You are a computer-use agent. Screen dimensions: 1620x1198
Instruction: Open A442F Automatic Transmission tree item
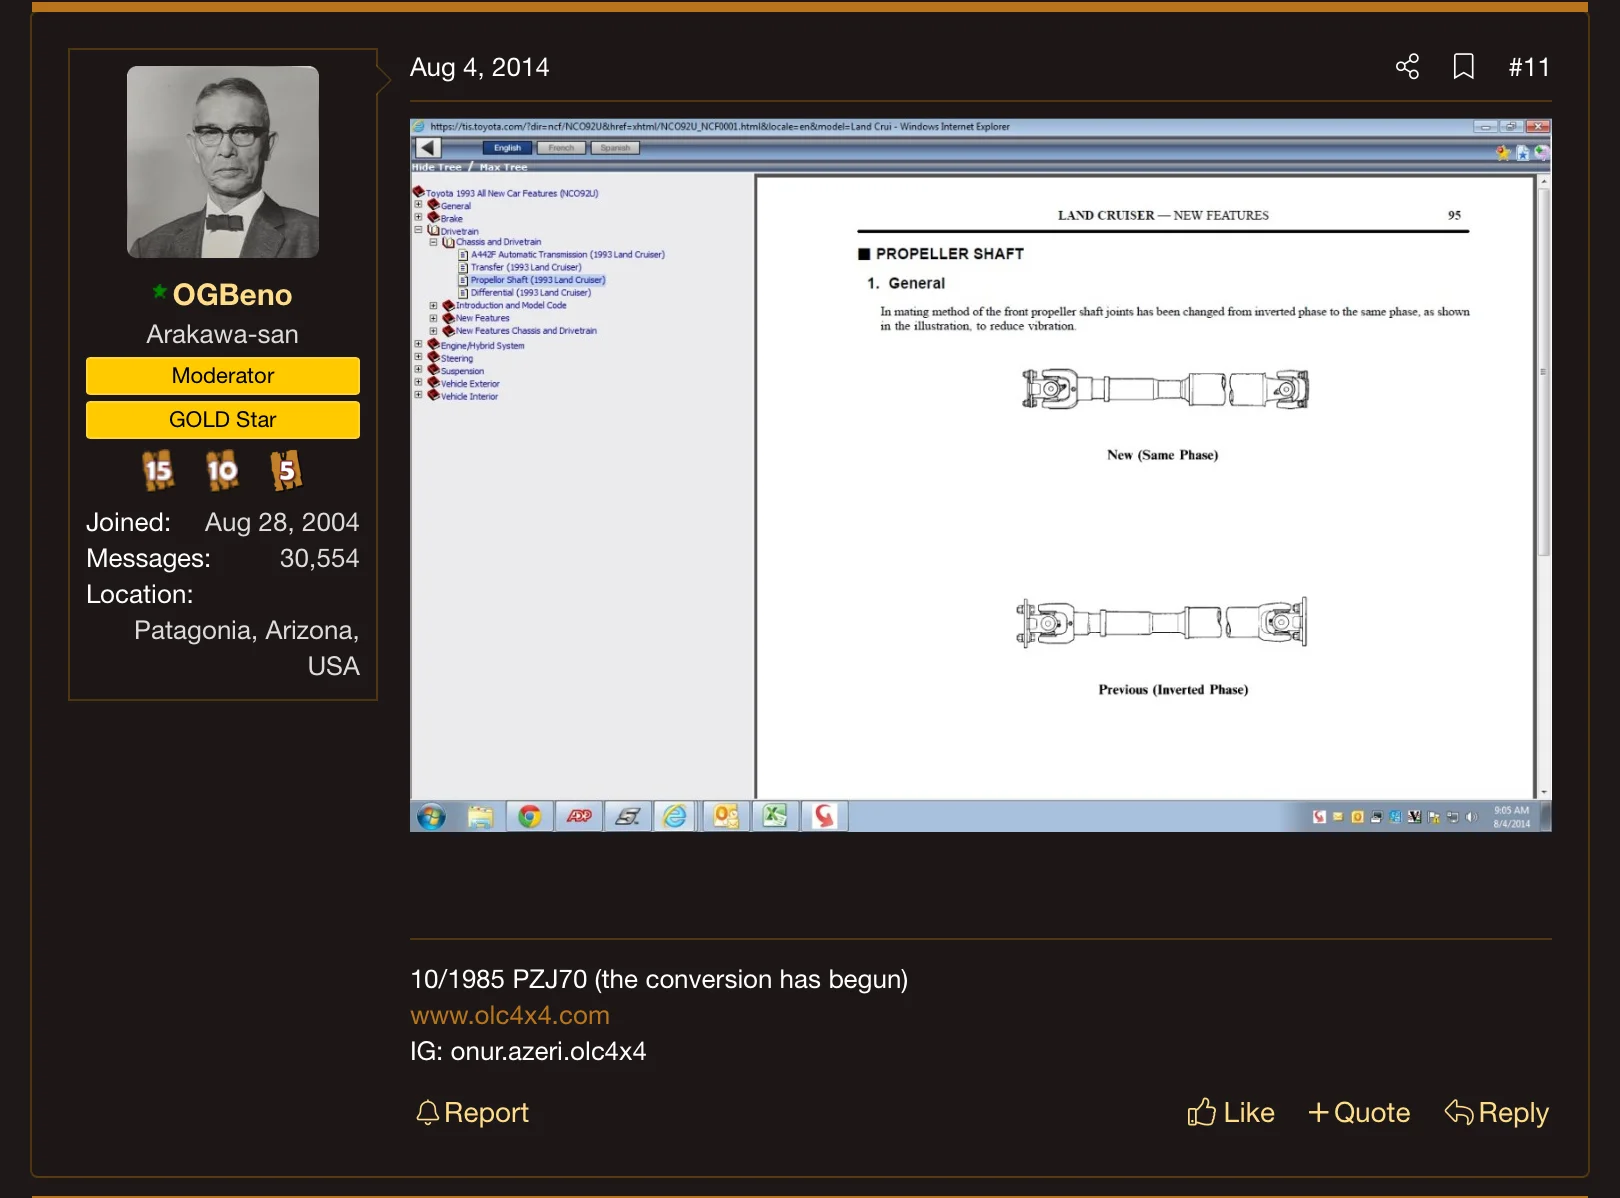pos(568,255)
